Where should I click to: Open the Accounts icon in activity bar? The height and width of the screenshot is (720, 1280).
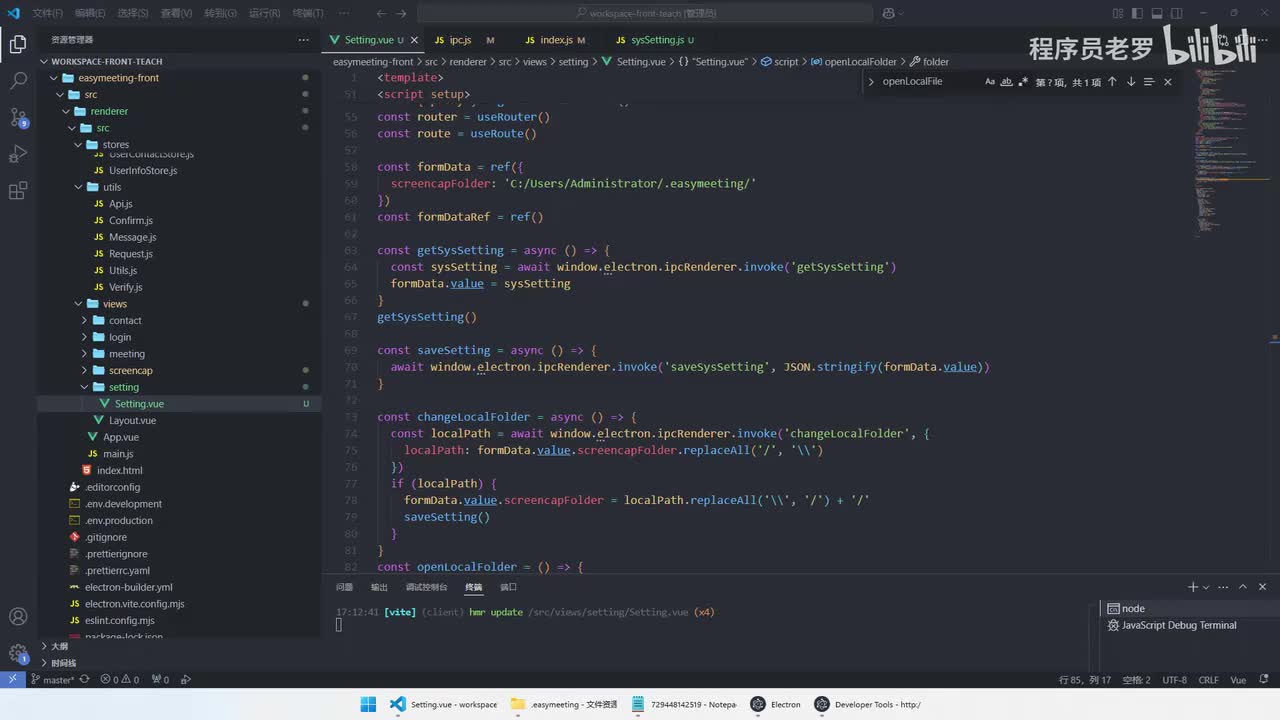pos(18,616)
